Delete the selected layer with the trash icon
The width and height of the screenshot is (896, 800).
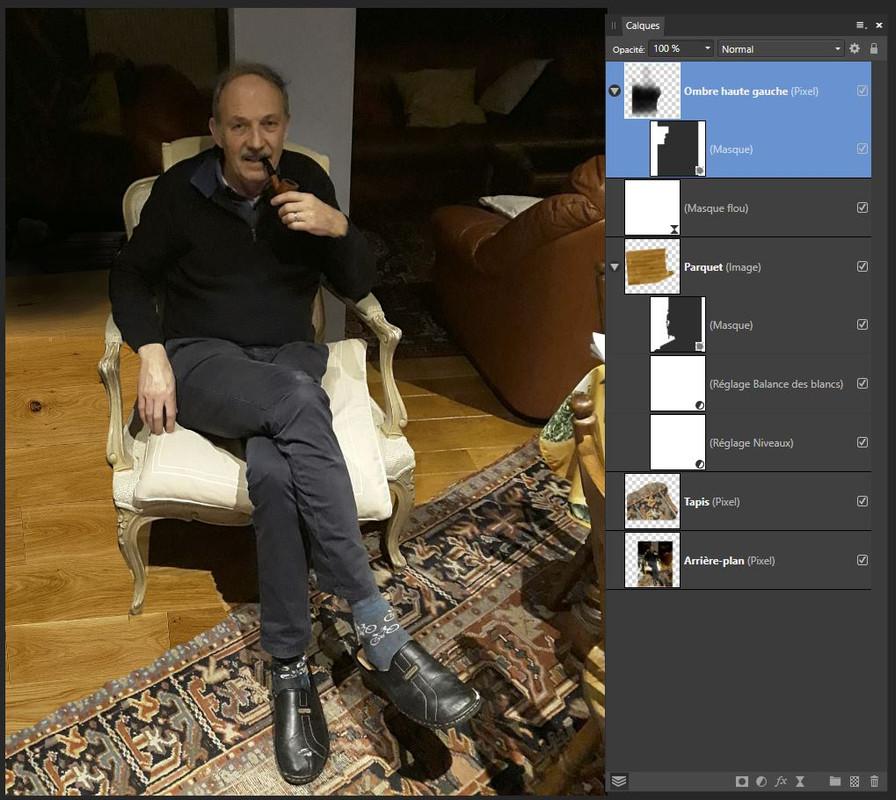(874, 781)
